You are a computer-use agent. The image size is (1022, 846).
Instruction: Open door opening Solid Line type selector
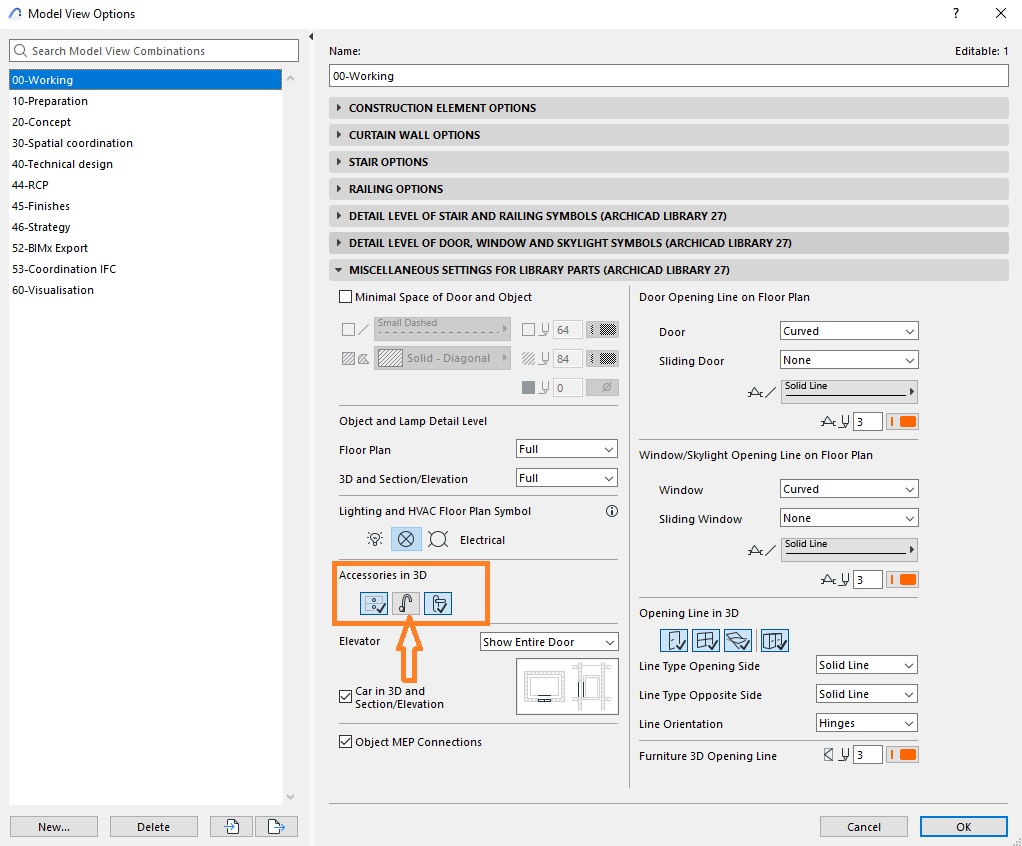point(849,392)
